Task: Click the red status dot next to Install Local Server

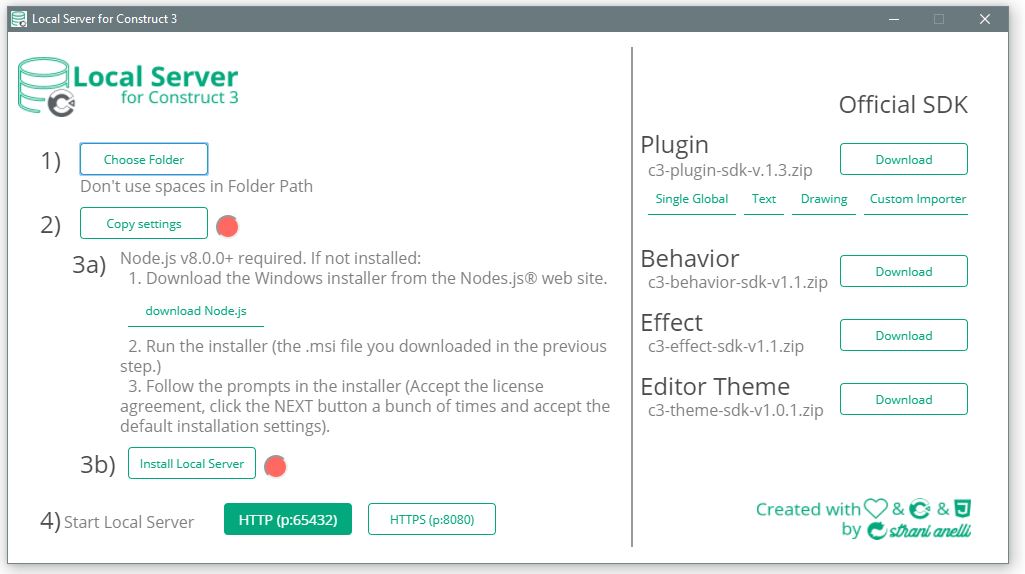Action: 275,466
